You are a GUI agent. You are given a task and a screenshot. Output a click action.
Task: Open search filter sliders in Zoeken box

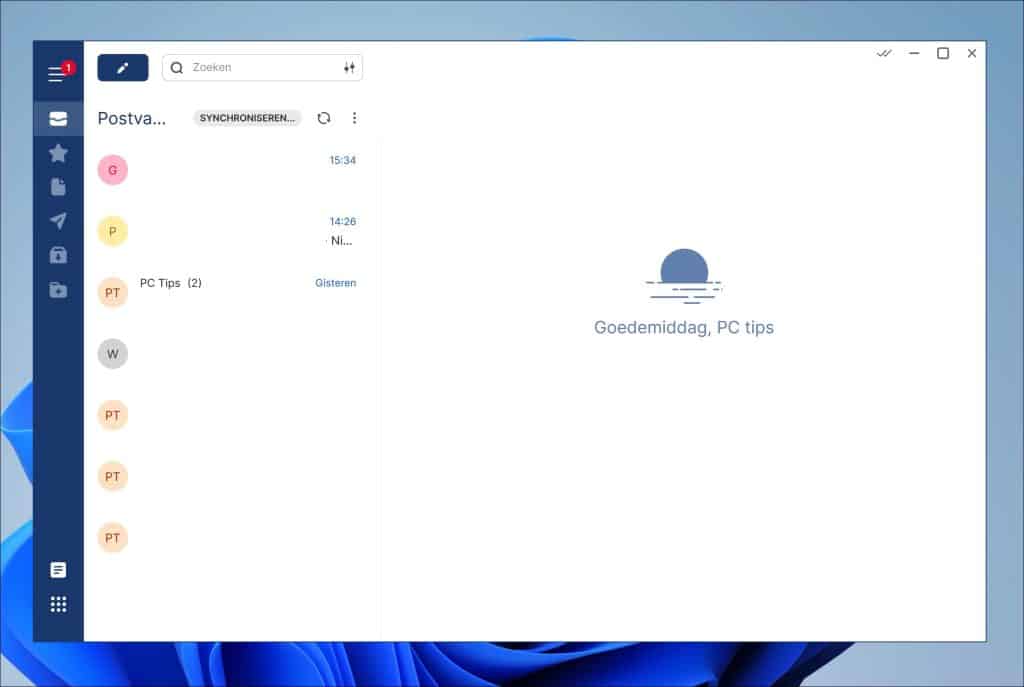[x=349, y=68]
